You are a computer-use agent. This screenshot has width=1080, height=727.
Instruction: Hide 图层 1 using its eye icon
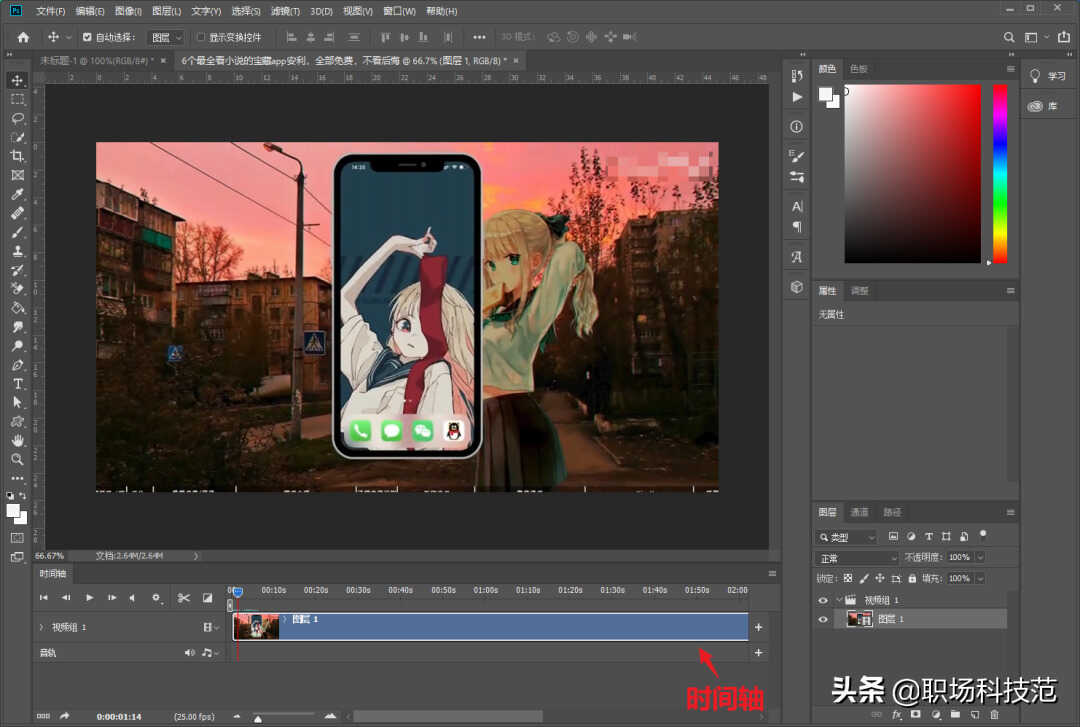pyautogui.click(x=823, y=619)
